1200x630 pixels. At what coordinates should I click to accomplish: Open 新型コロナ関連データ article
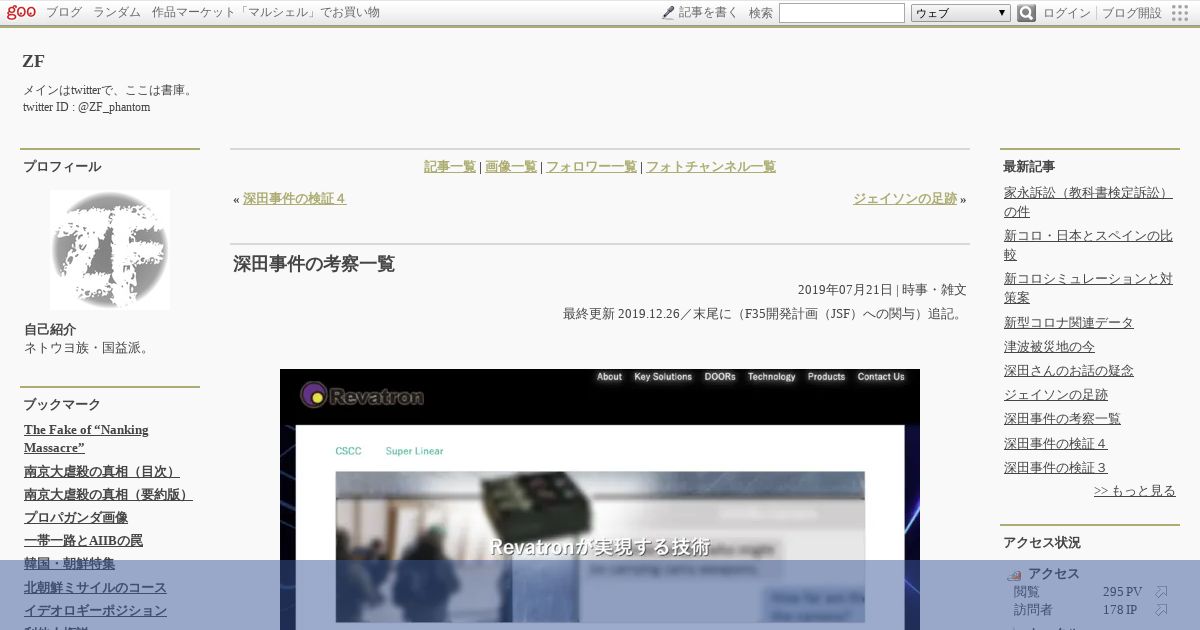tap(1069, 323)
